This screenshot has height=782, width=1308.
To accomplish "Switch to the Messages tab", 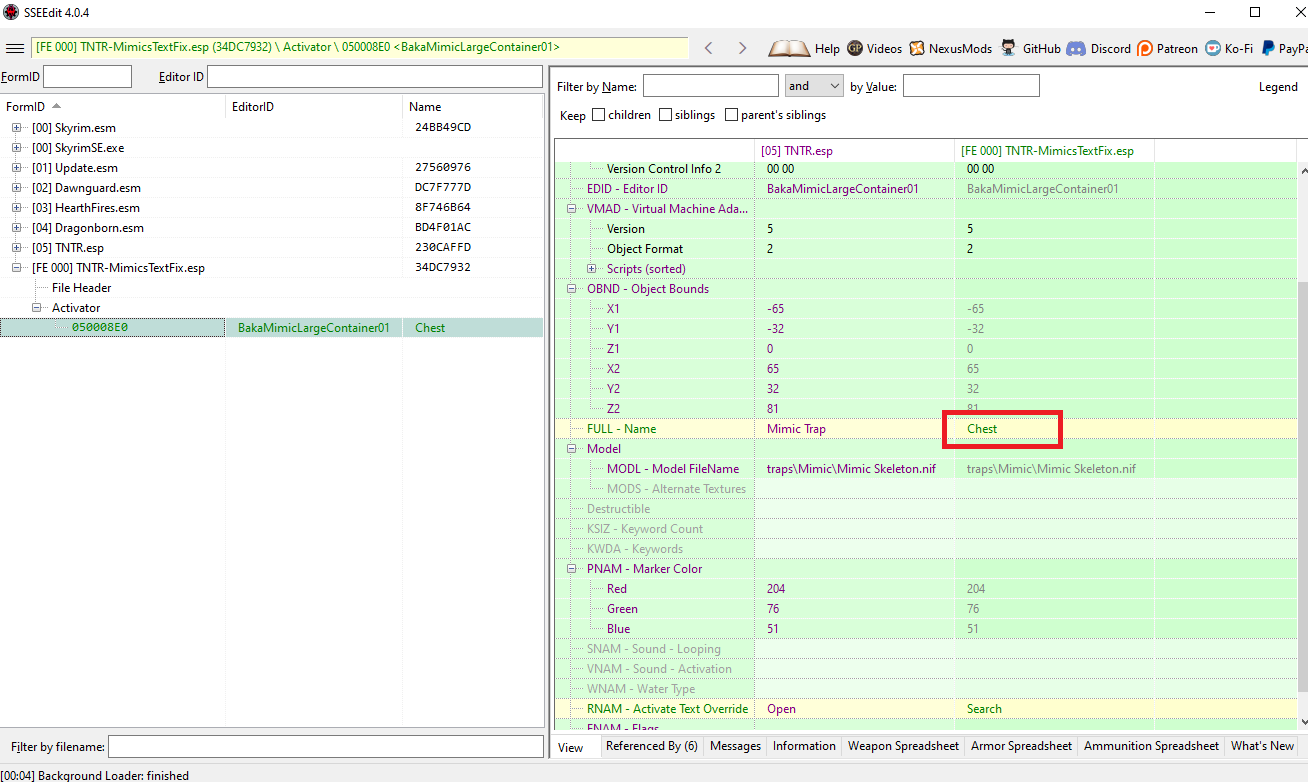I will (735, 746).
